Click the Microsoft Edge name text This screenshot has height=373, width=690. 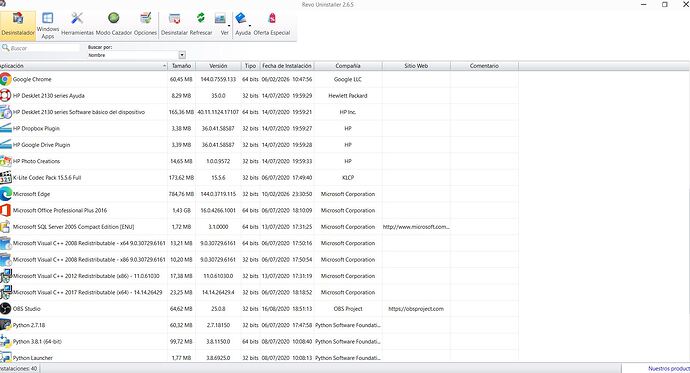(31, 194)
